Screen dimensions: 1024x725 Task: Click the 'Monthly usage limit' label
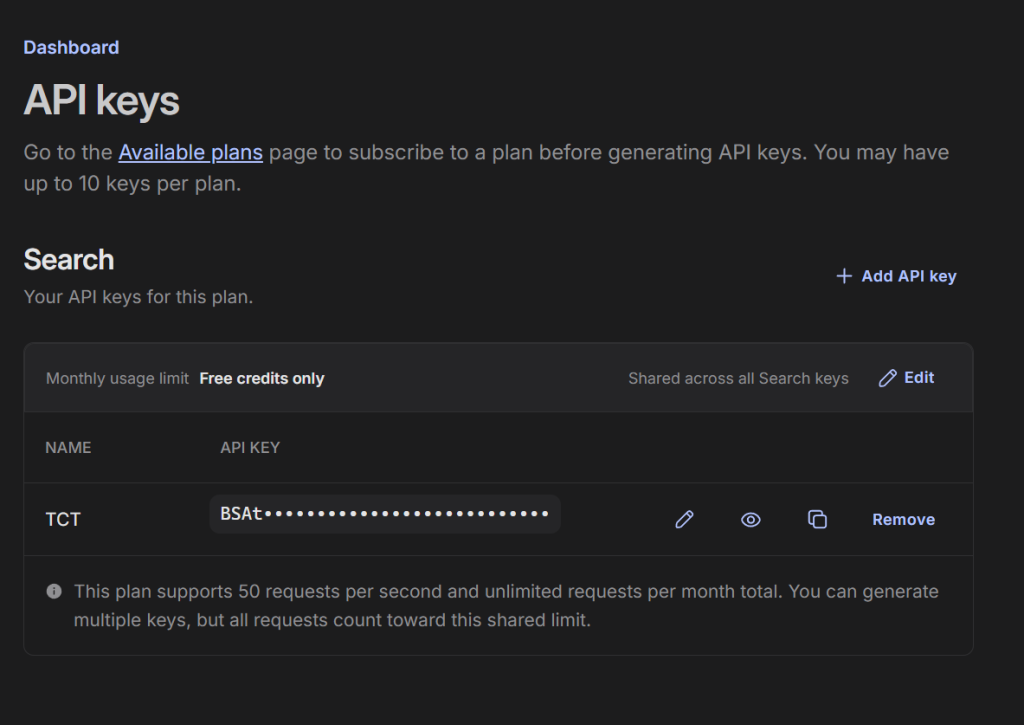pos(118,379)
